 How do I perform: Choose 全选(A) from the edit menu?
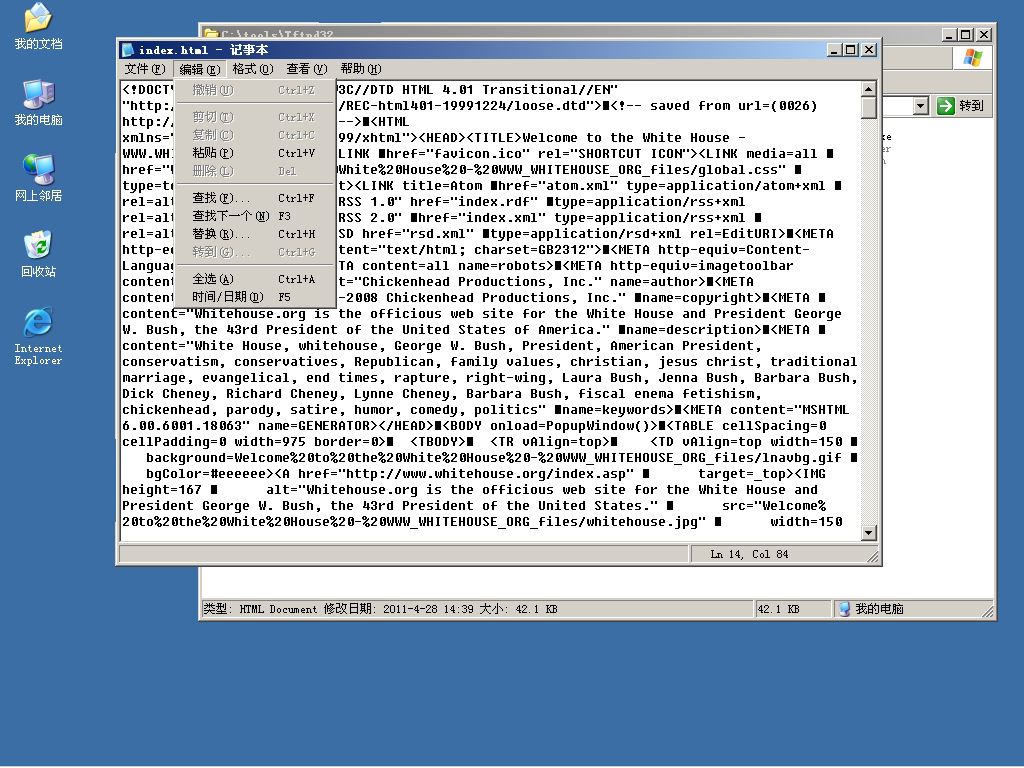pyautogui.click(x=255, y=279)
